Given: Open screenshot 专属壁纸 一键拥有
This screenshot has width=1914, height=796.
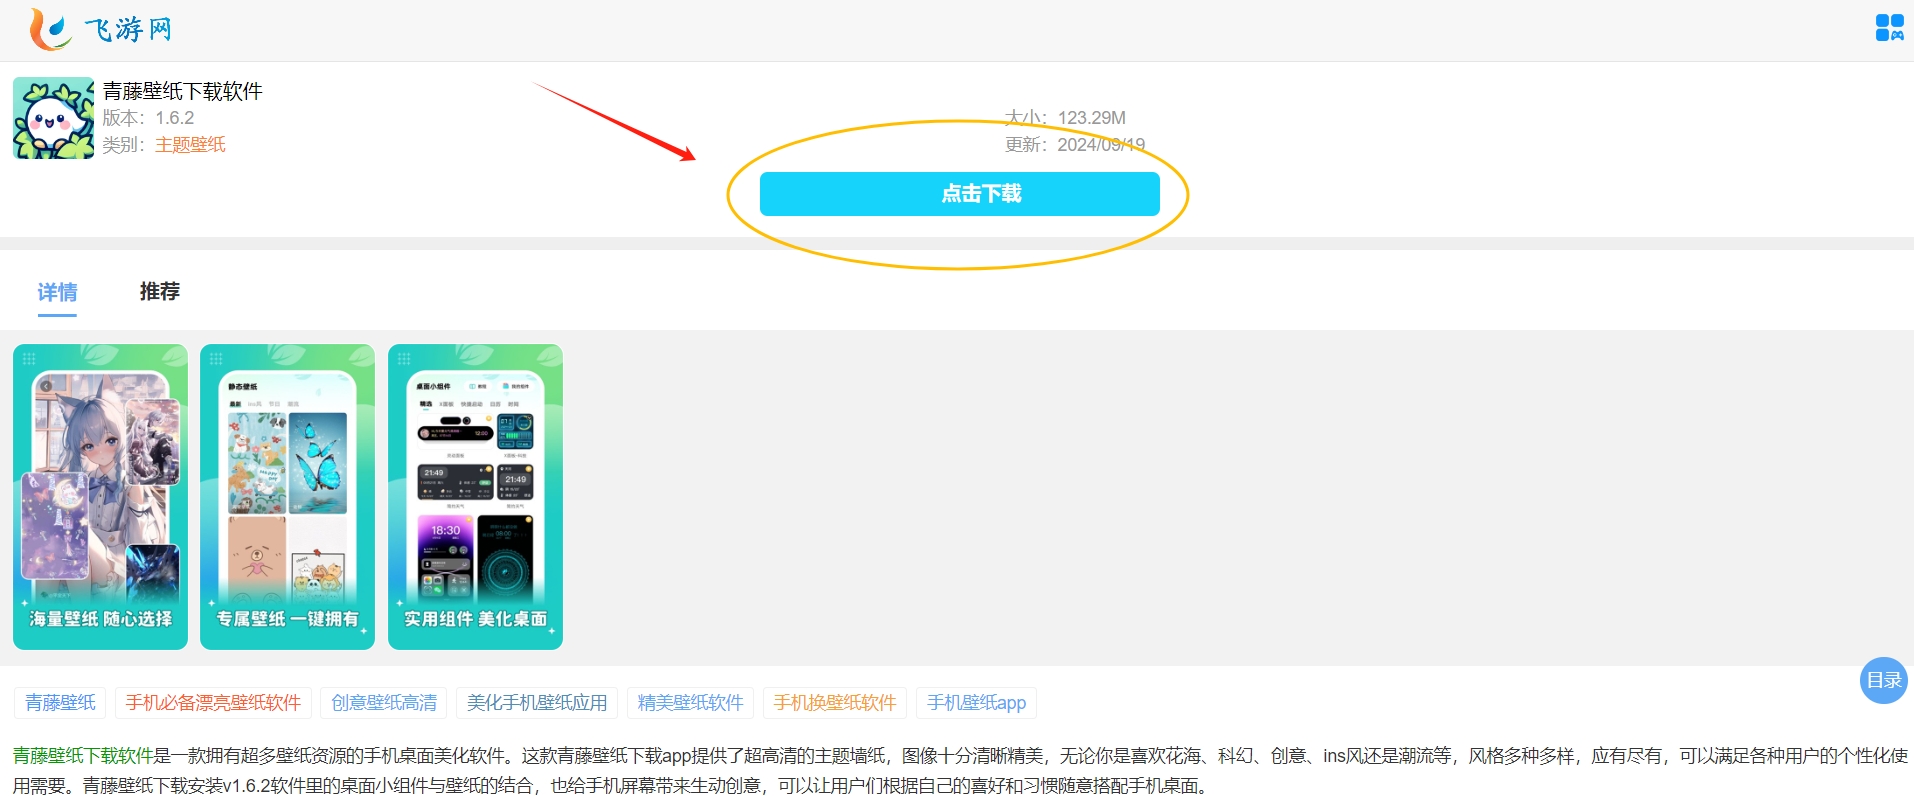Looking at the screenshot, I should point(287,497).
